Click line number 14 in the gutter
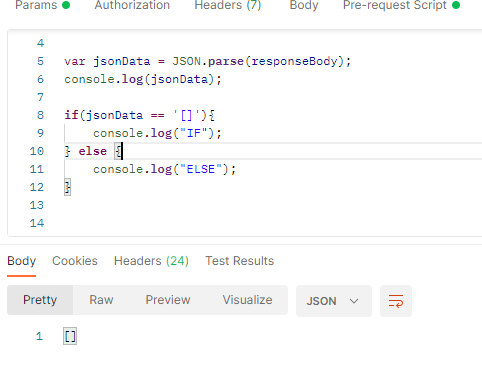Viewport: 482px width, 392px height. (x=37, y=223)
